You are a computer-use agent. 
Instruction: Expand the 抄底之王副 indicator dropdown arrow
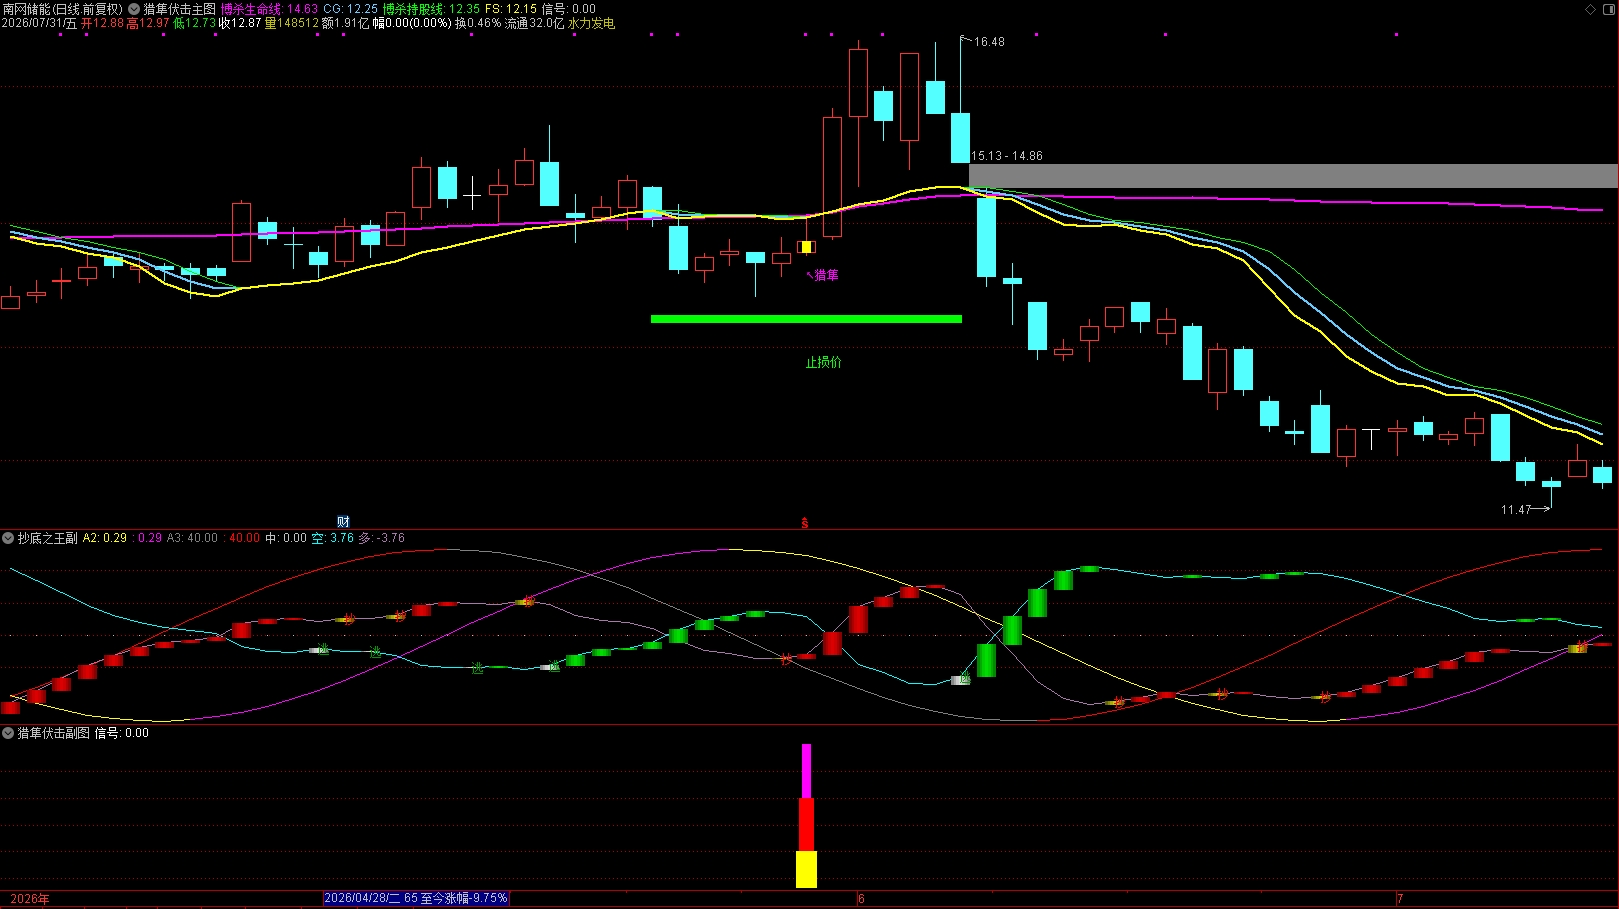tap(8, 538)
